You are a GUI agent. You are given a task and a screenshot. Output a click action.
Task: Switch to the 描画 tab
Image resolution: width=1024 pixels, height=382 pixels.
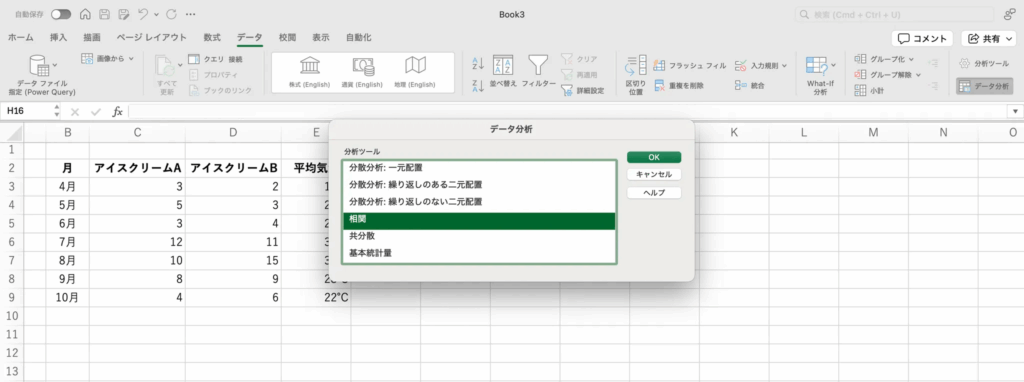(92, 38)
